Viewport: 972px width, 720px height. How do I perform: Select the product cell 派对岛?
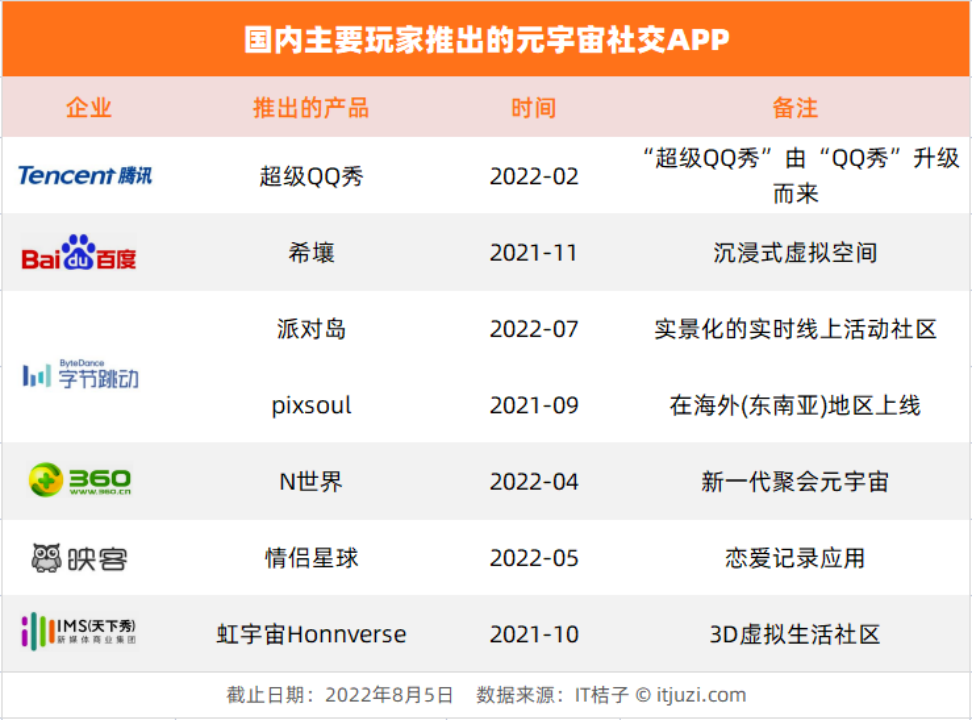coord(311,329)
